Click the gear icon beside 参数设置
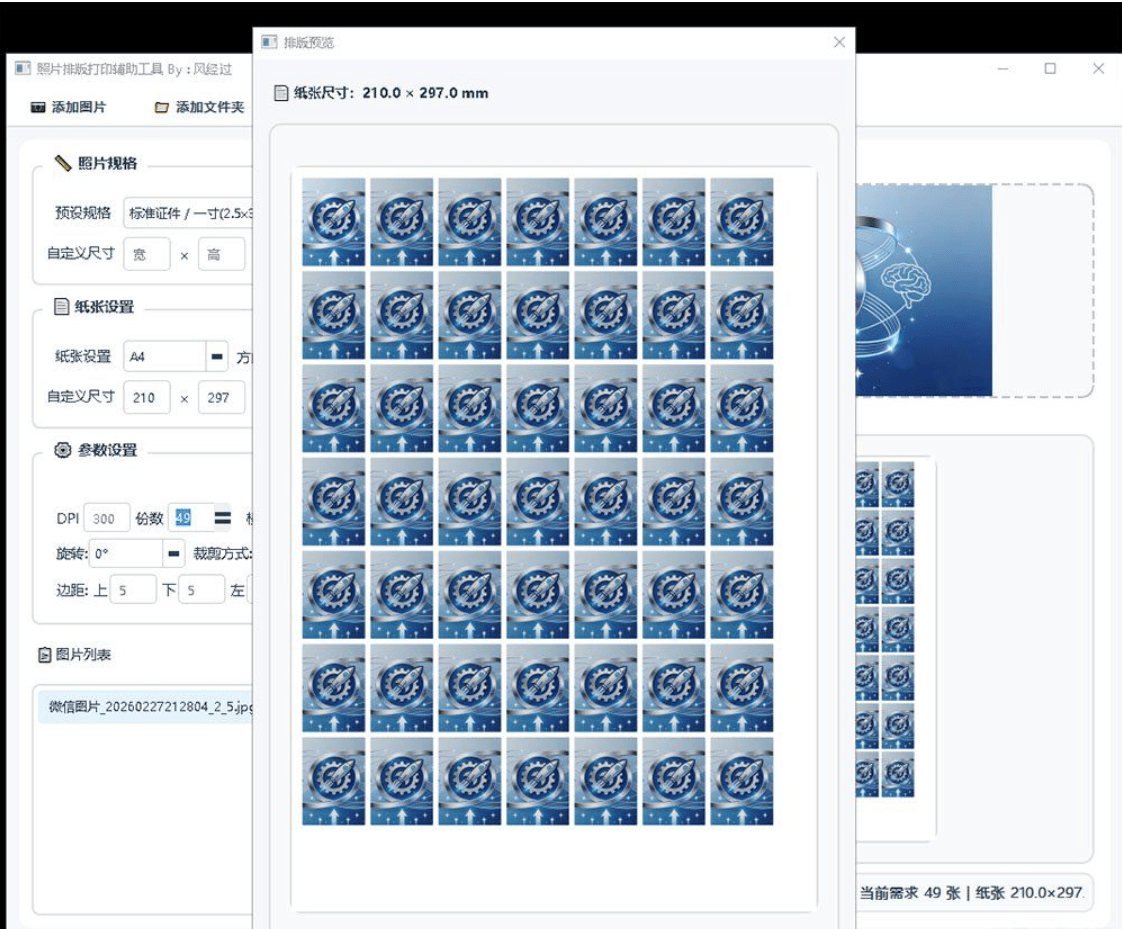 [x=63, y=450]
